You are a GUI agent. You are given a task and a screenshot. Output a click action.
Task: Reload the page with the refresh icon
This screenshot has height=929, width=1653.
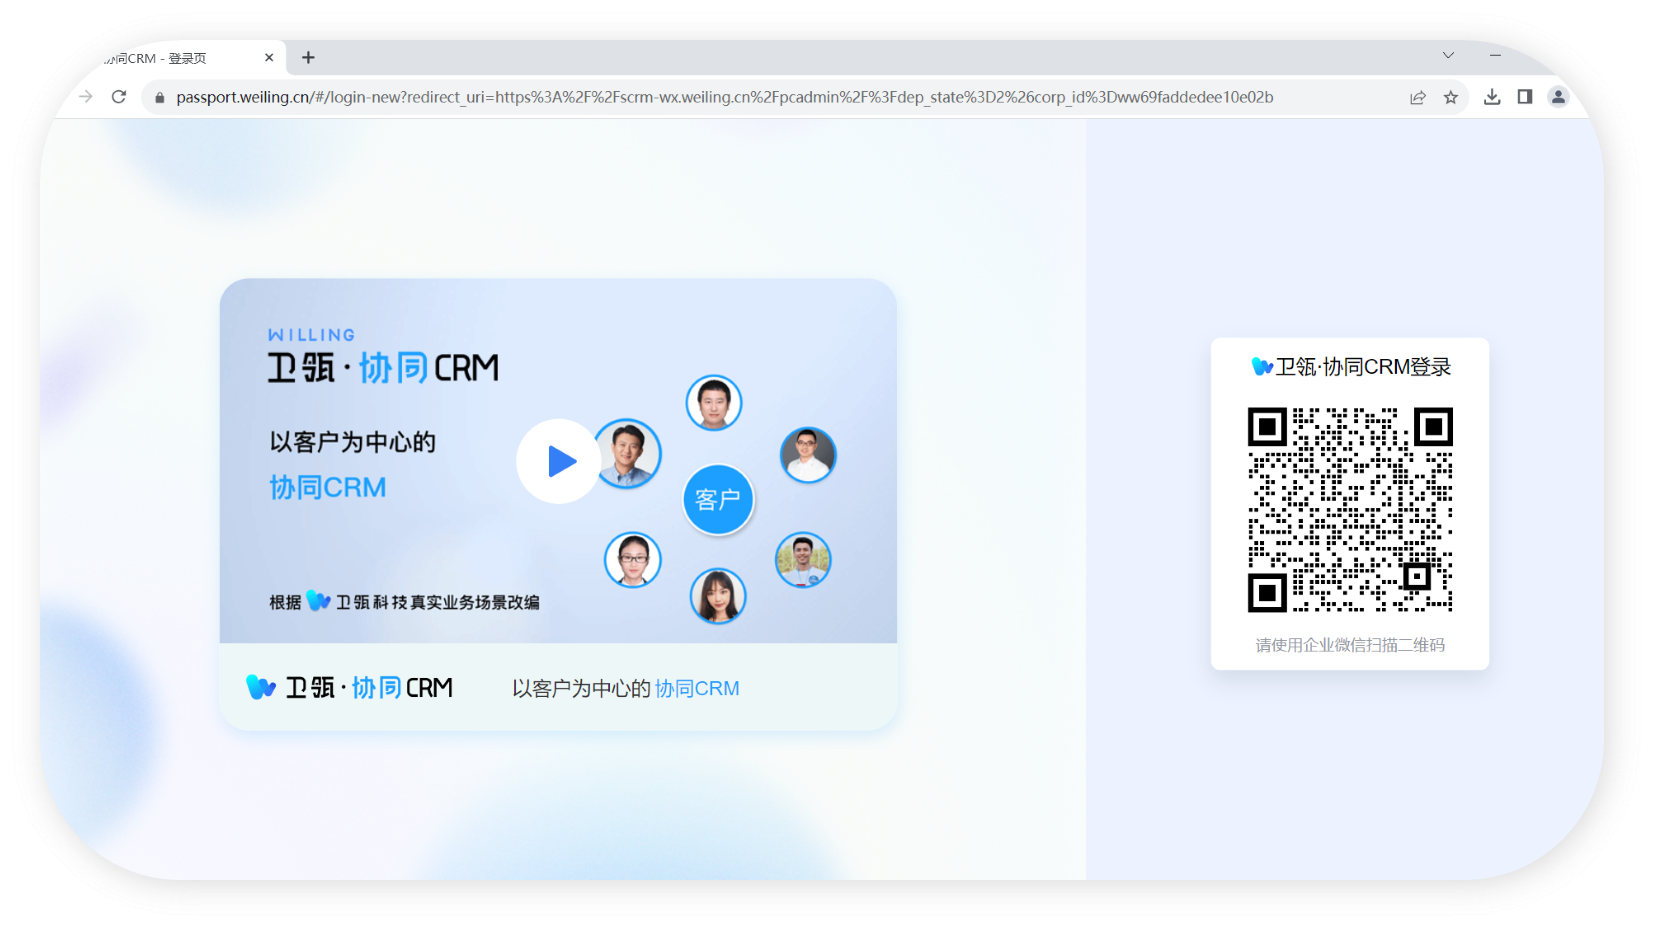coord(119,97)
